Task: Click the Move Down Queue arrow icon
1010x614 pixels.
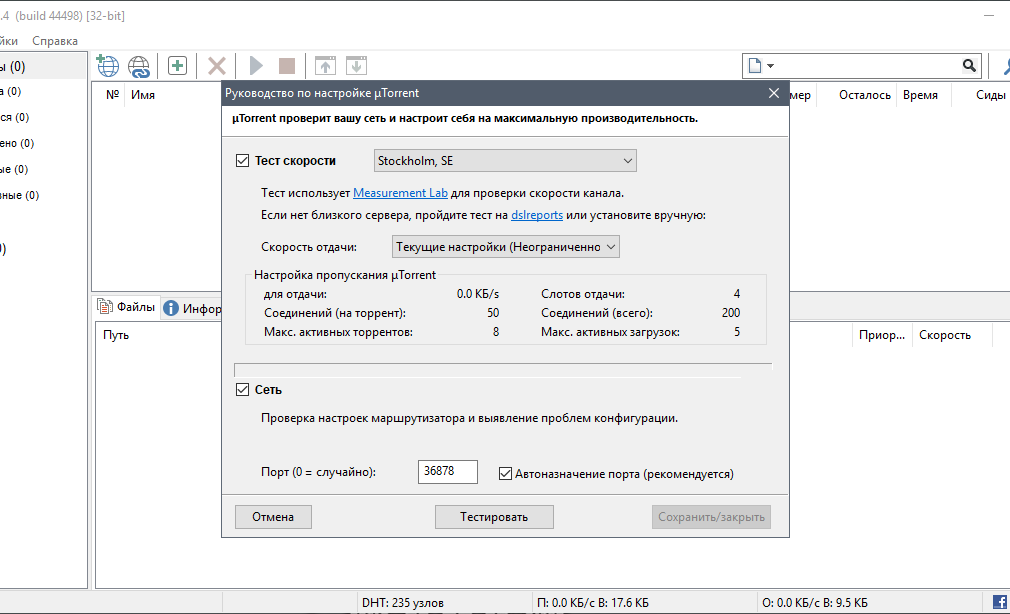Action: [x=356, y=65]
